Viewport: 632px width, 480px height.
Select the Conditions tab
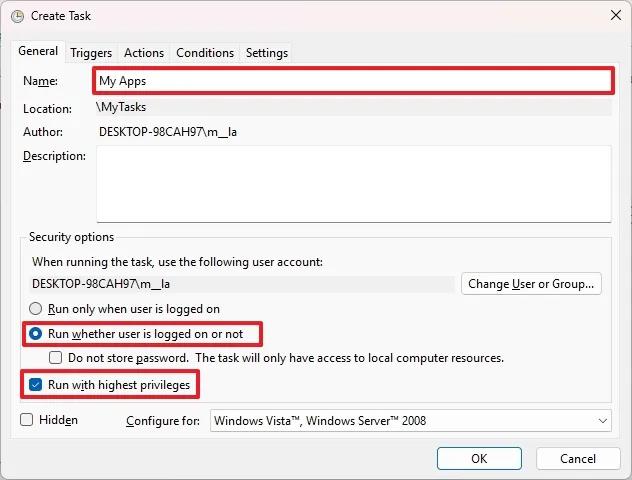205,53
